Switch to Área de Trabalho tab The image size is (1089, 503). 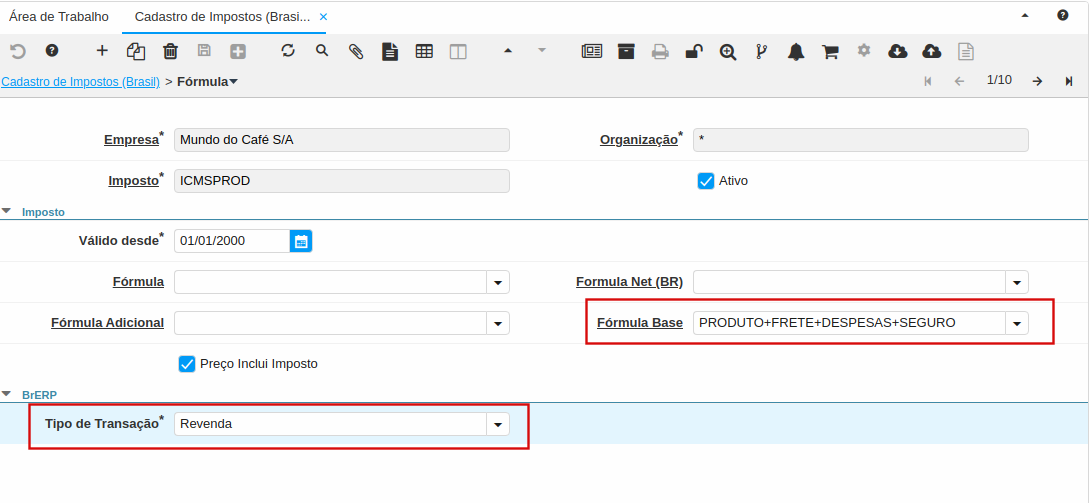59,17
